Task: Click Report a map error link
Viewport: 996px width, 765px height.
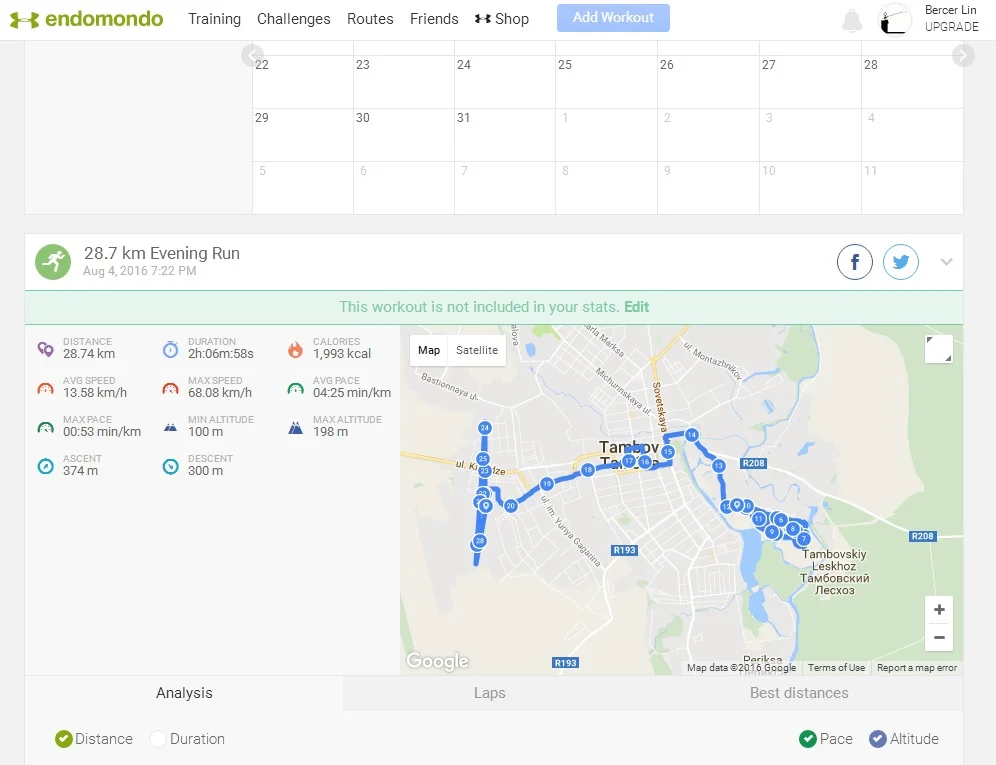Action: [917, 668]
